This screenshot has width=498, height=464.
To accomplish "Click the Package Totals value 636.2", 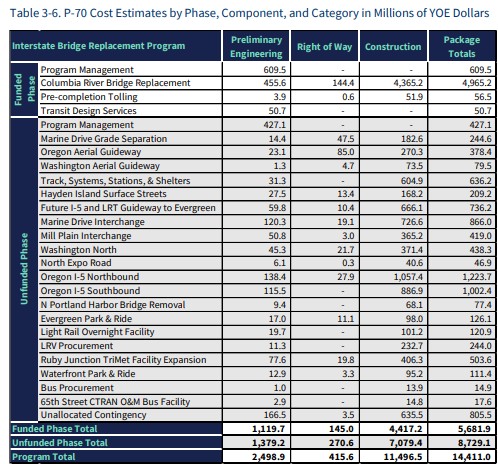I will [x=480, y=181].
